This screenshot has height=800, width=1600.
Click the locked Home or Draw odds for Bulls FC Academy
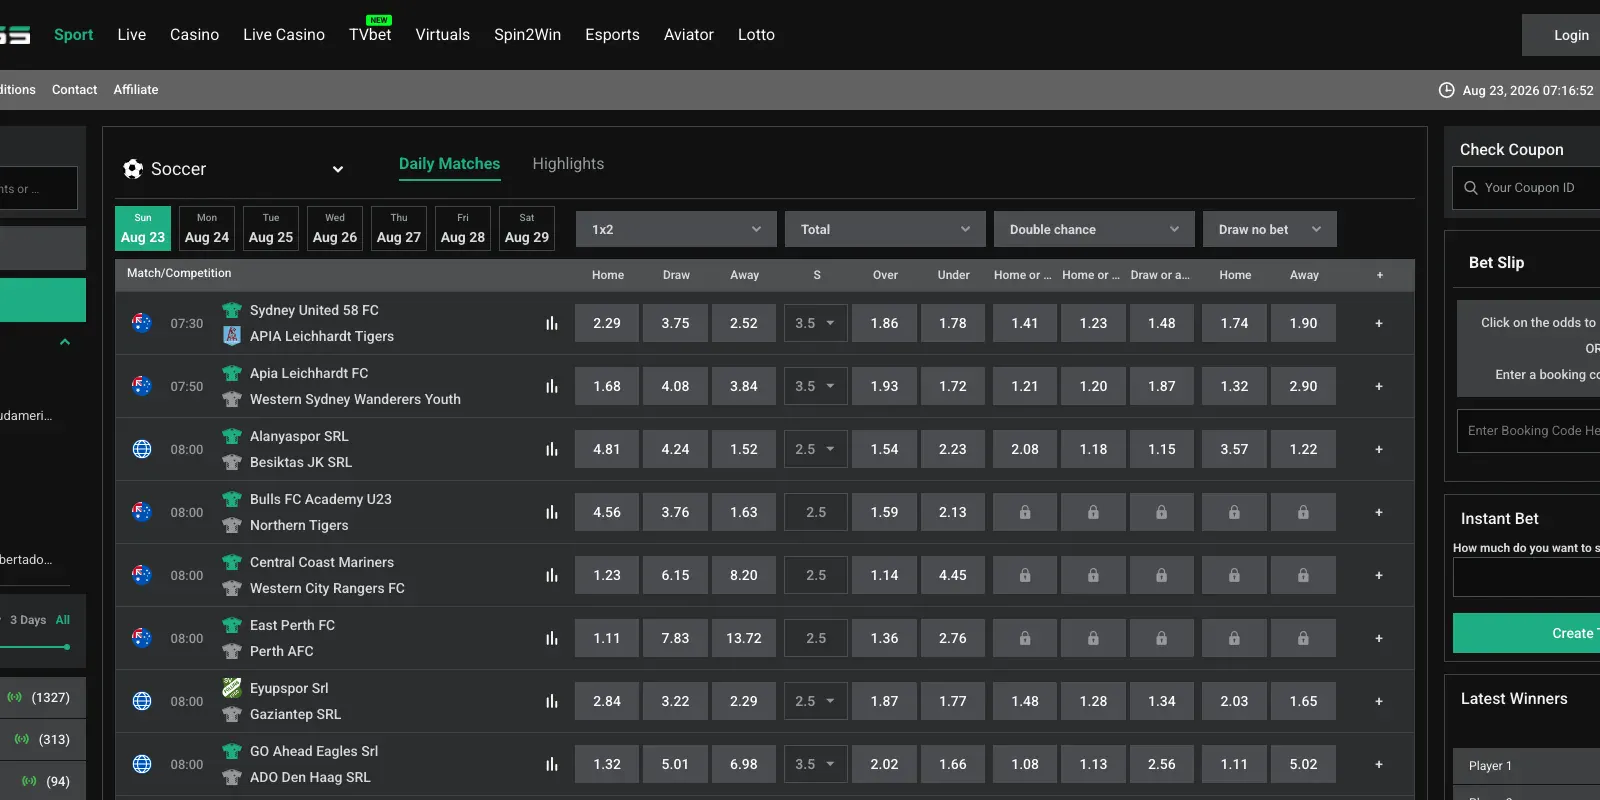pos(1025,512)
